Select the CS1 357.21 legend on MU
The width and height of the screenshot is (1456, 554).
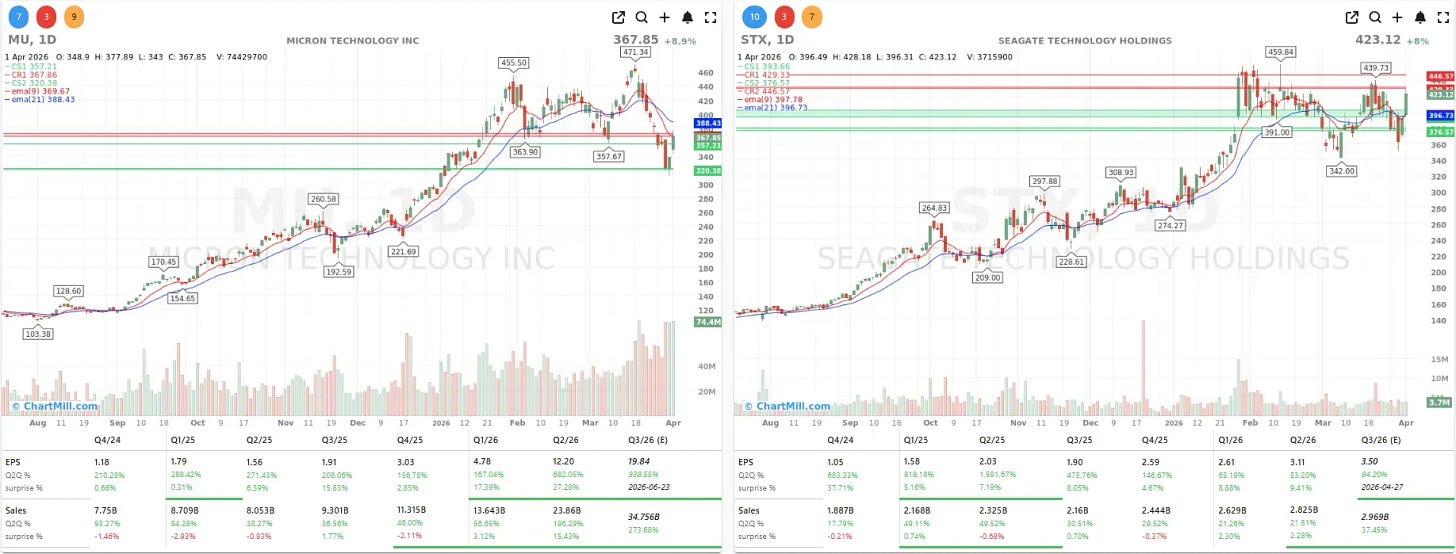point(30,66)
